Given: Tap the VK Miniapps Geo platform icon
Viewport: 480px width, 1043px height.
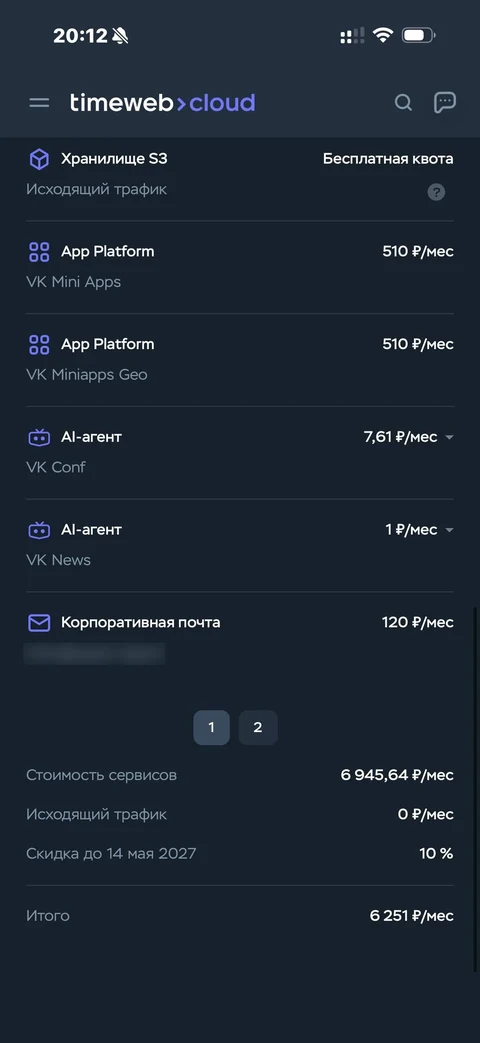Looking at the screenshot, I should (39, 345).
